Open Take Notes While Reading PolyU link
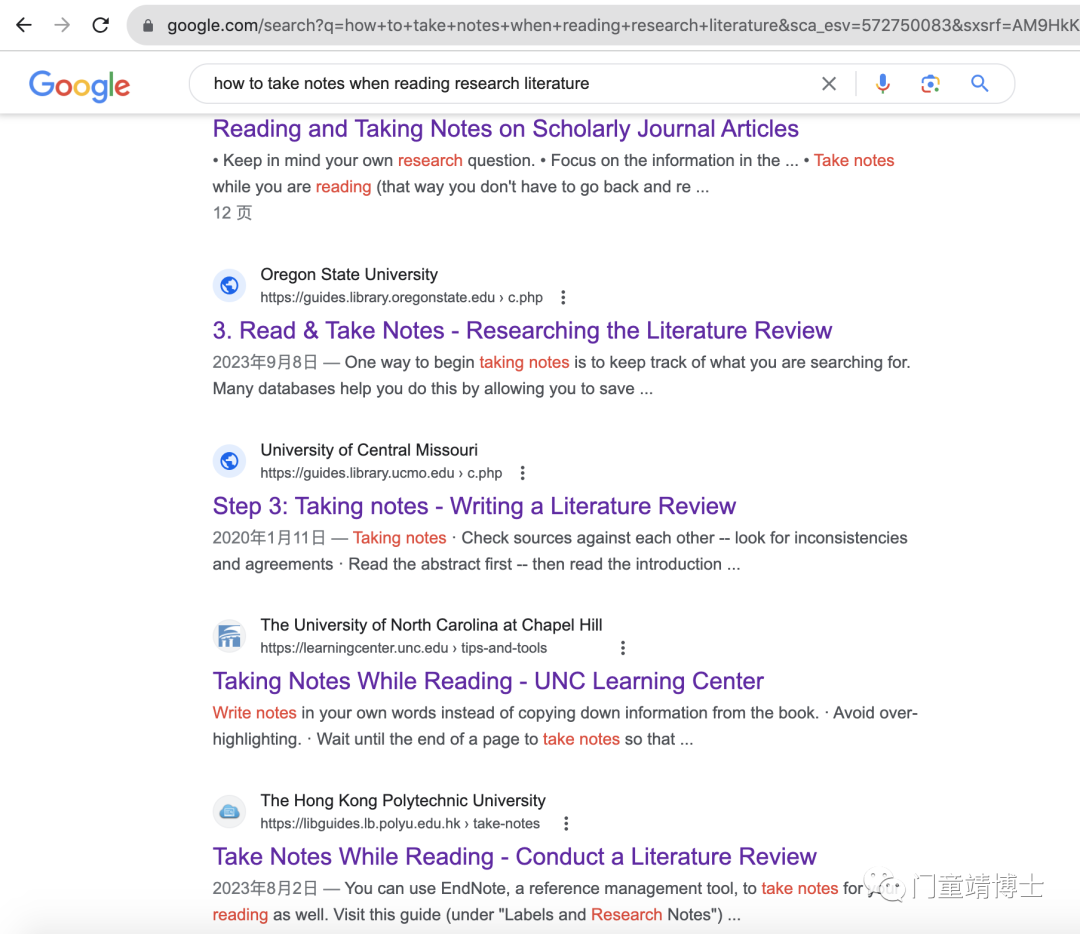 coord(515,857)
